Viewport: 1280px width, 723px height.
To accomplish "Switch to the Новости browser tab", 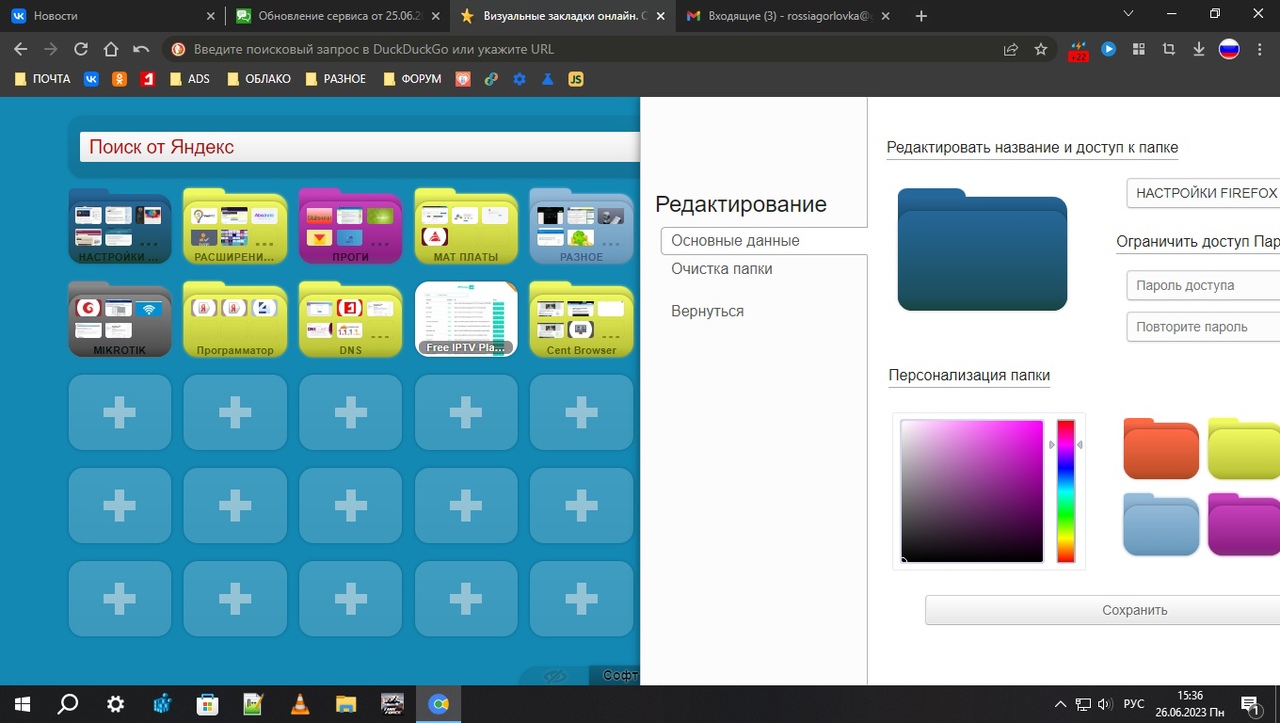I will (x=110, y=16).
